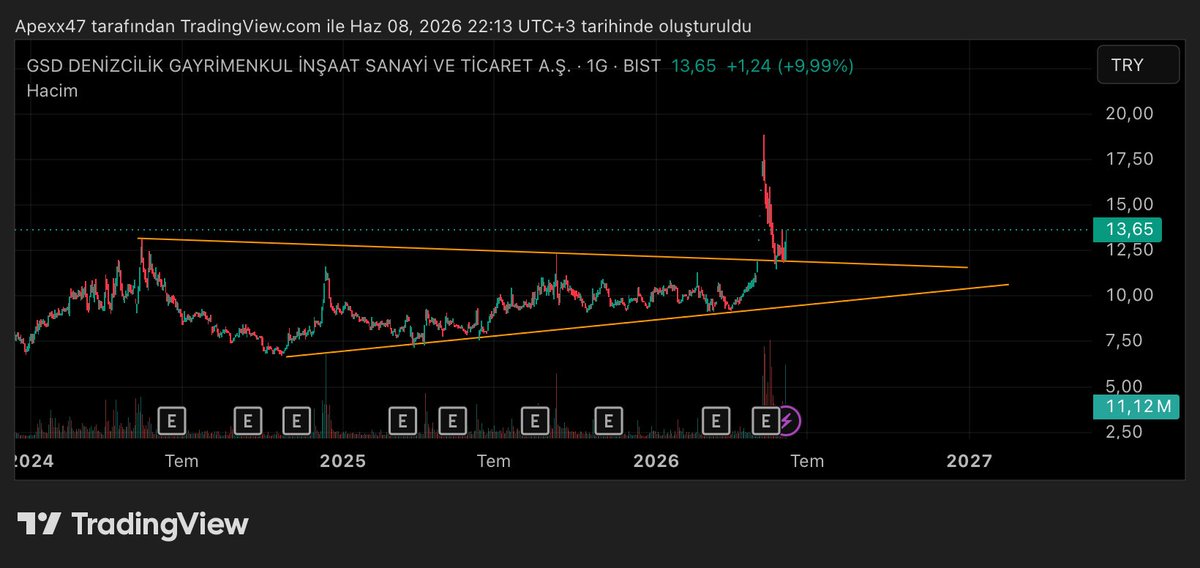Open the first earnings E marker after 2024
The width and height of the screenshot is (1200, 568).
coord(171,421)
